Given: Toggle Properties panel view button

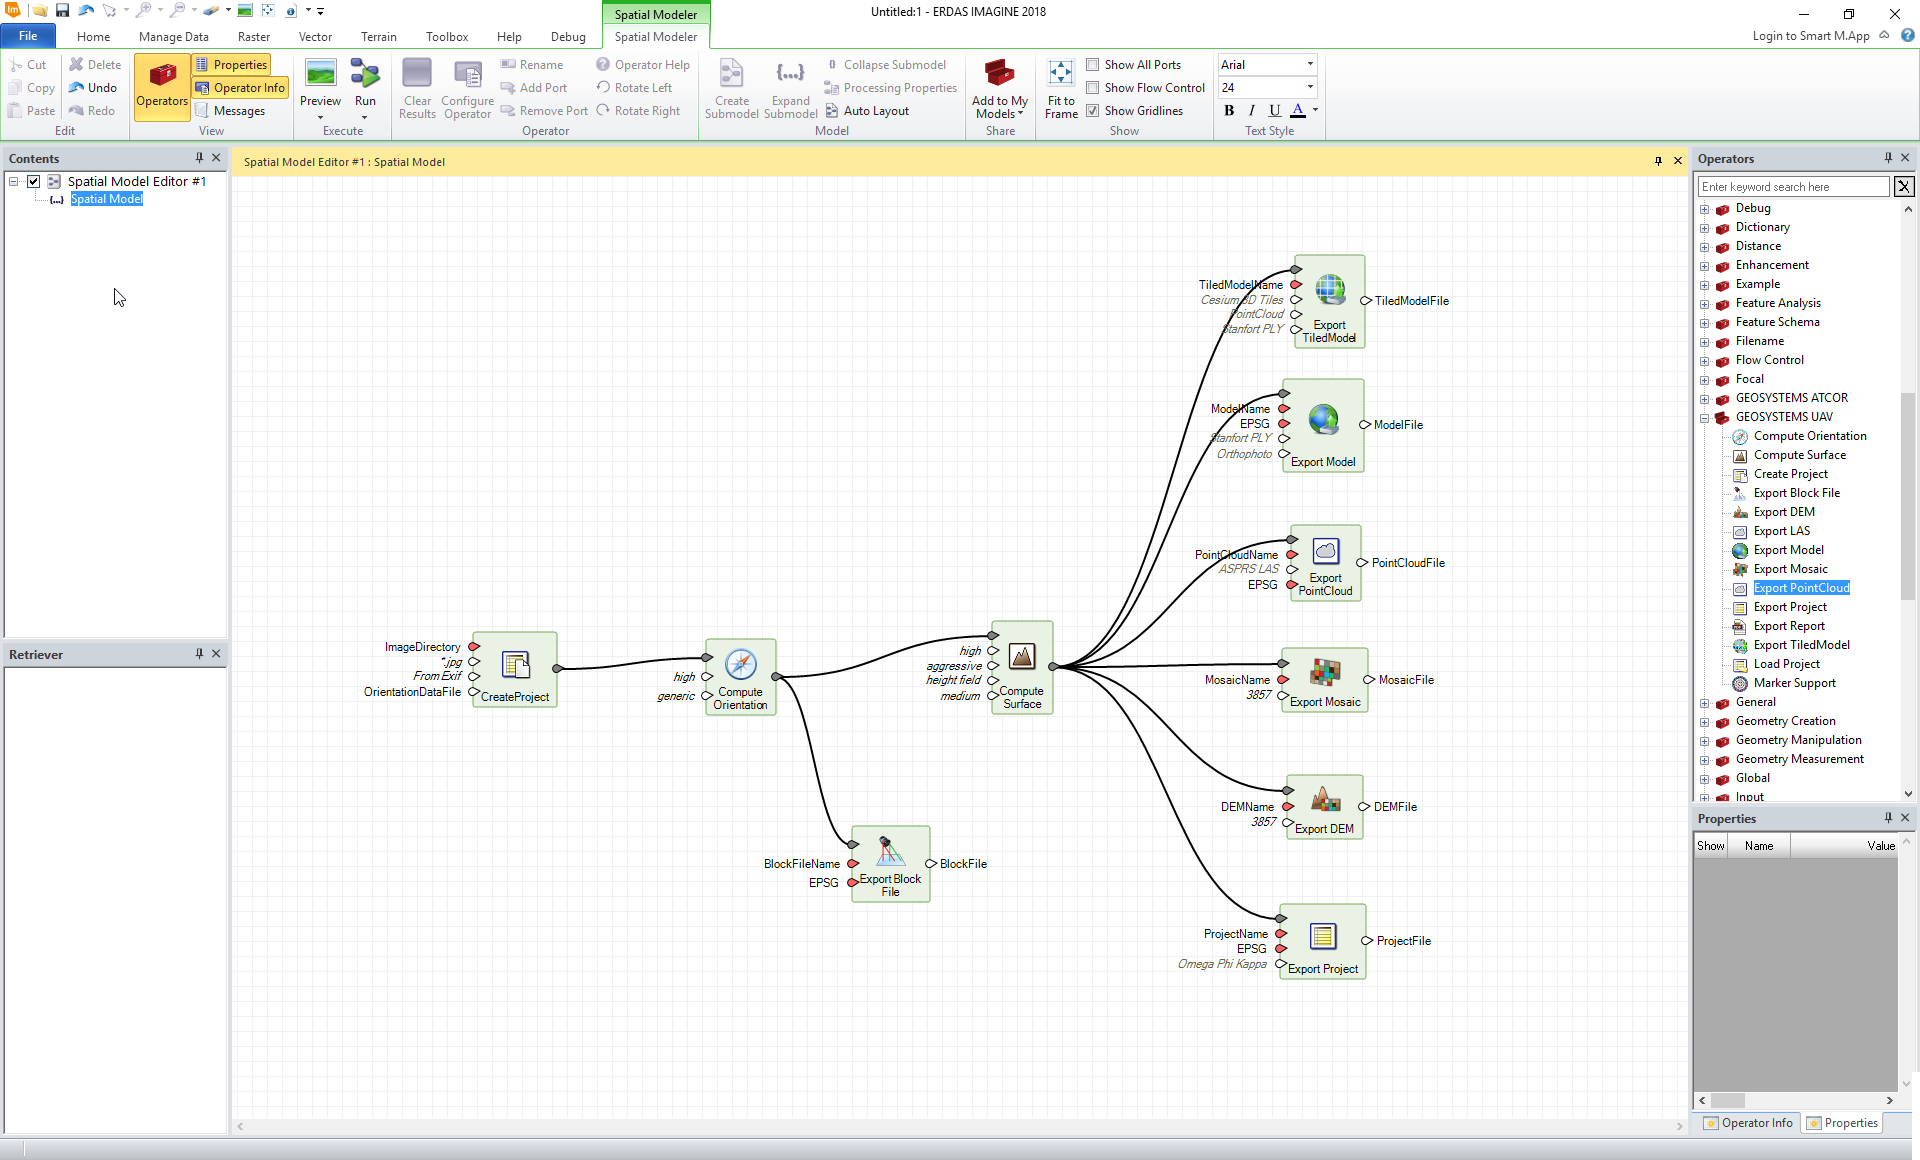Looking at the screenshot, I should click(231, 64).
